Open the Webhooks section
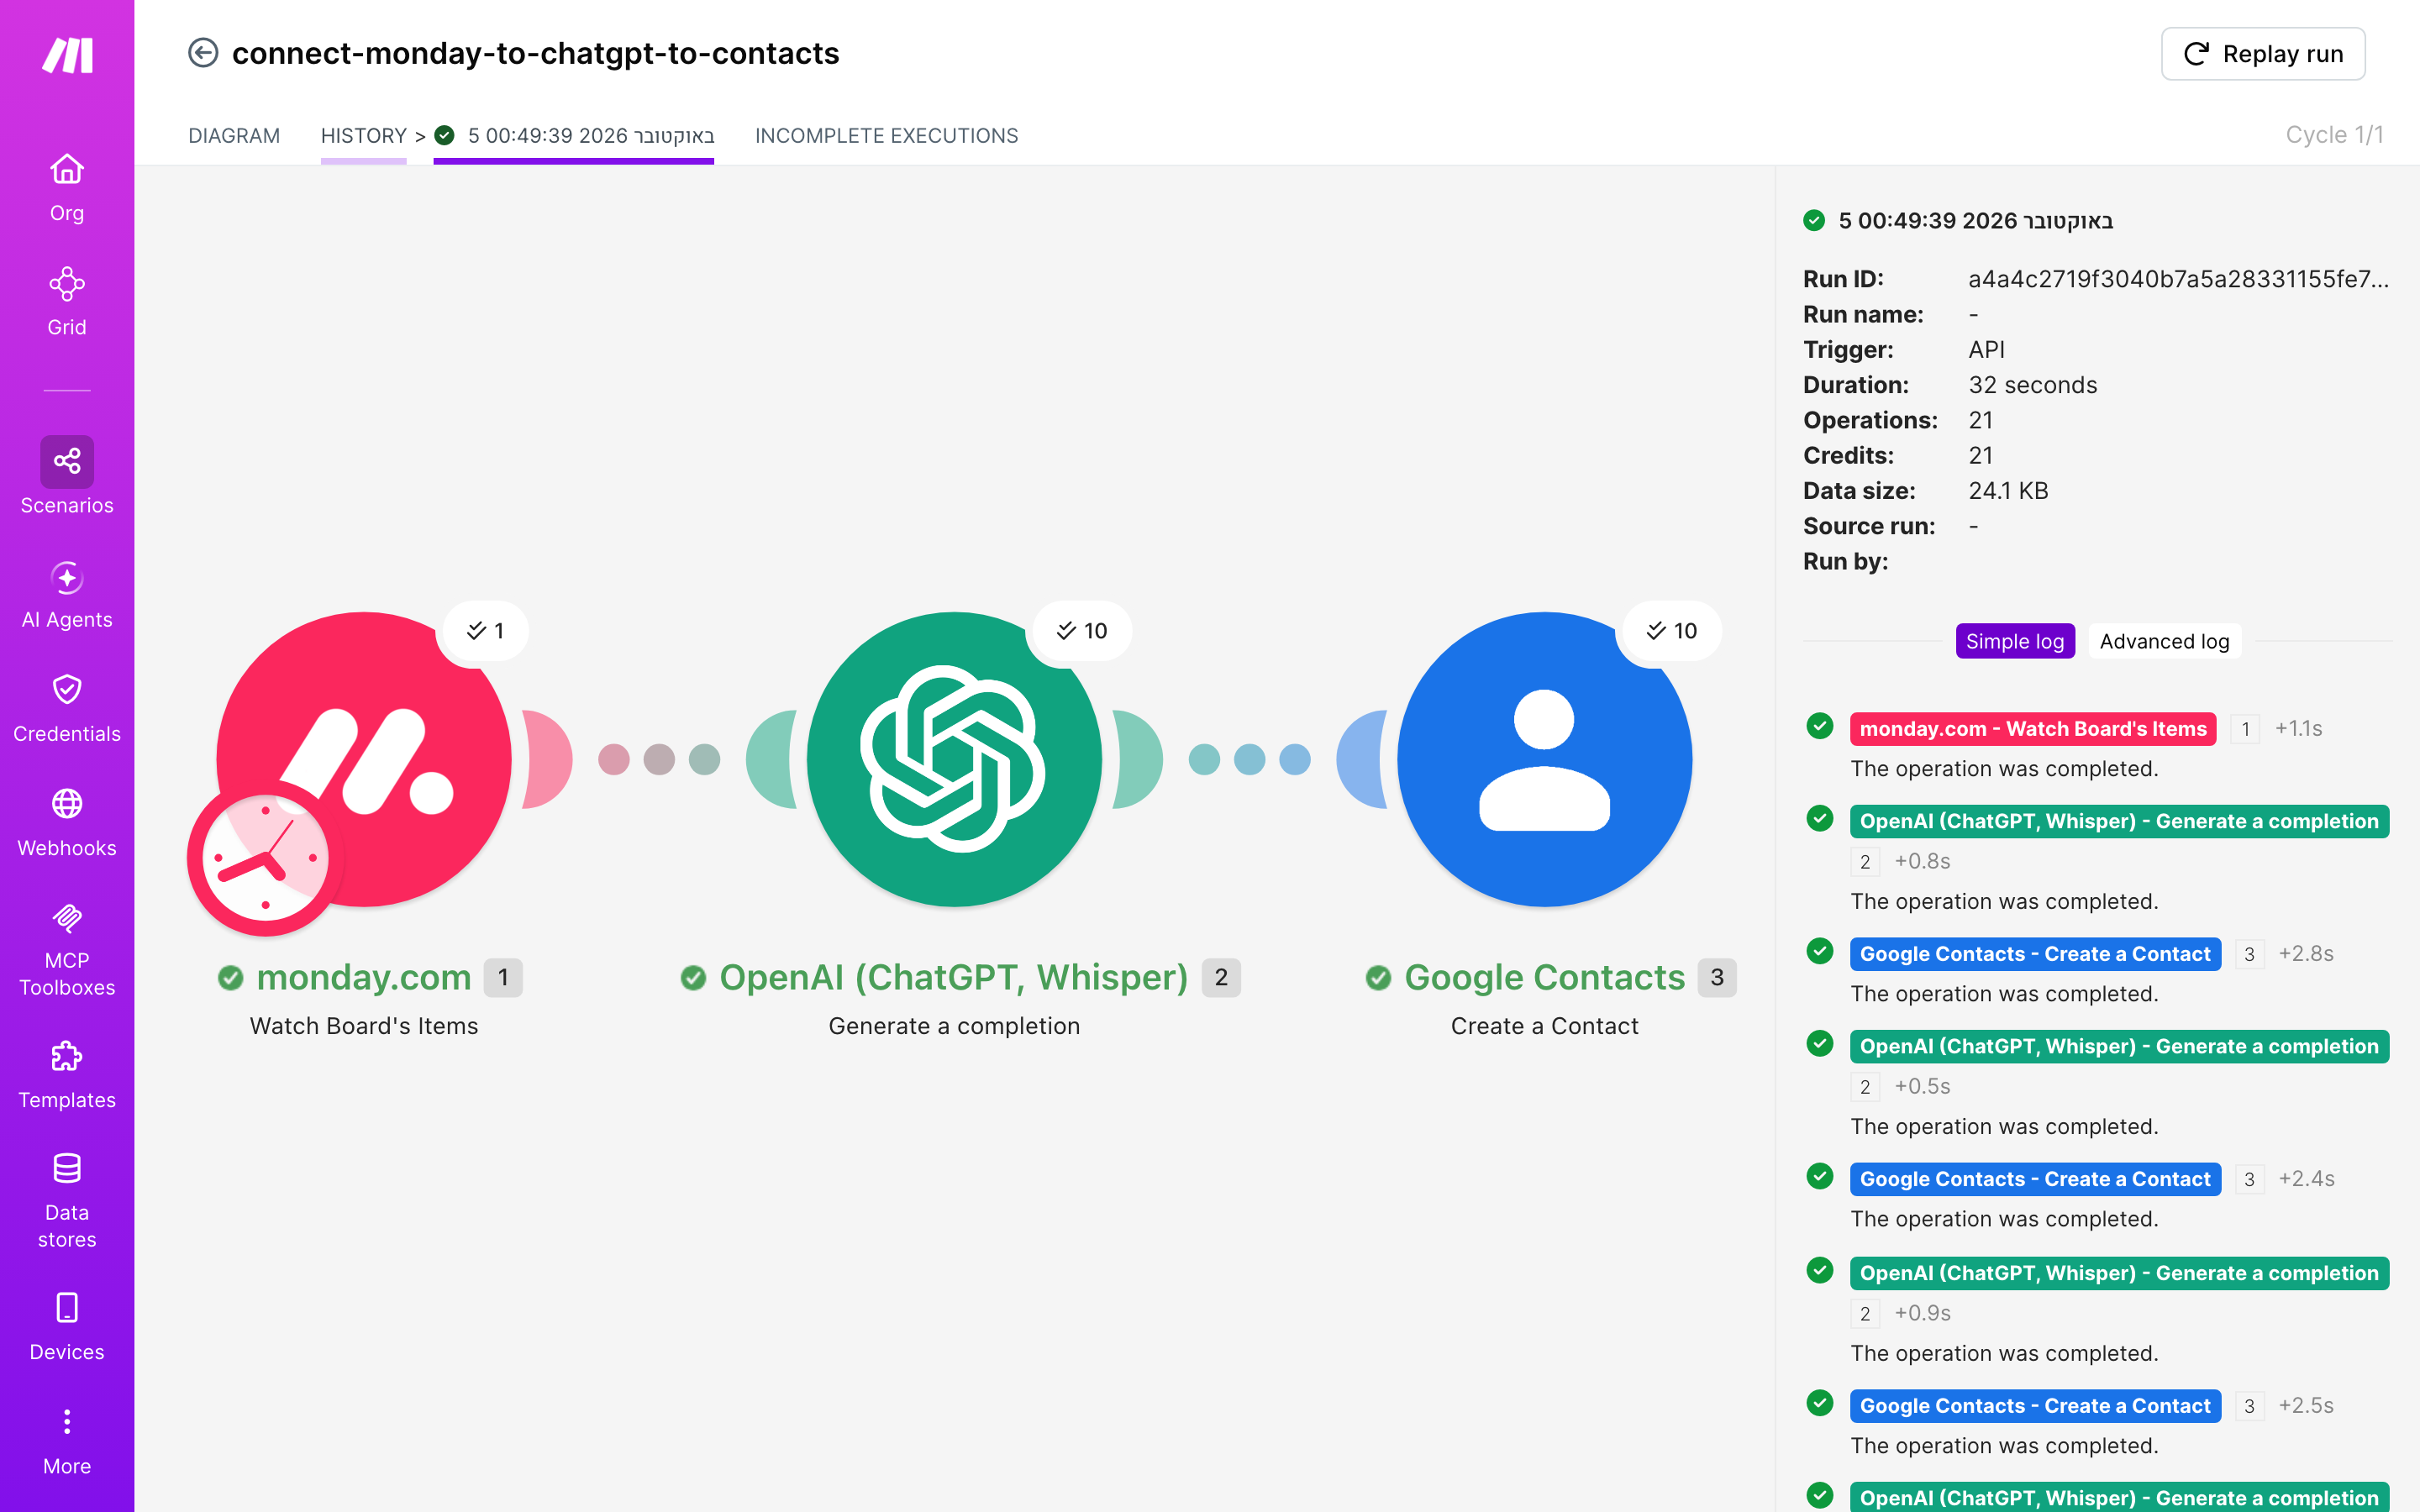The height and width of the screenshot is (1512, 2420). (x=67, y=822)
